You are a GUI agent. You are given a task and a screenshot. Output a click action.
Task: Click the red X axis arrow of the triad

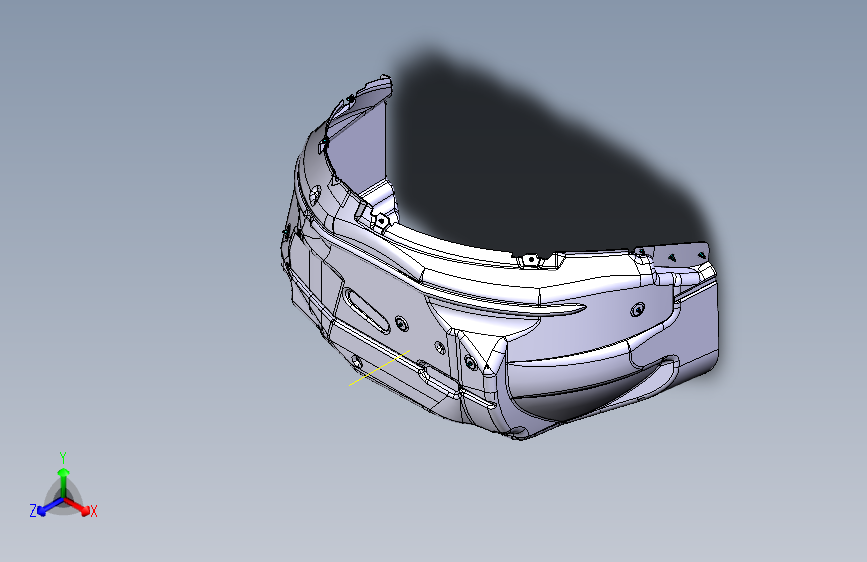pyautogui.click(x=76, y=506)
